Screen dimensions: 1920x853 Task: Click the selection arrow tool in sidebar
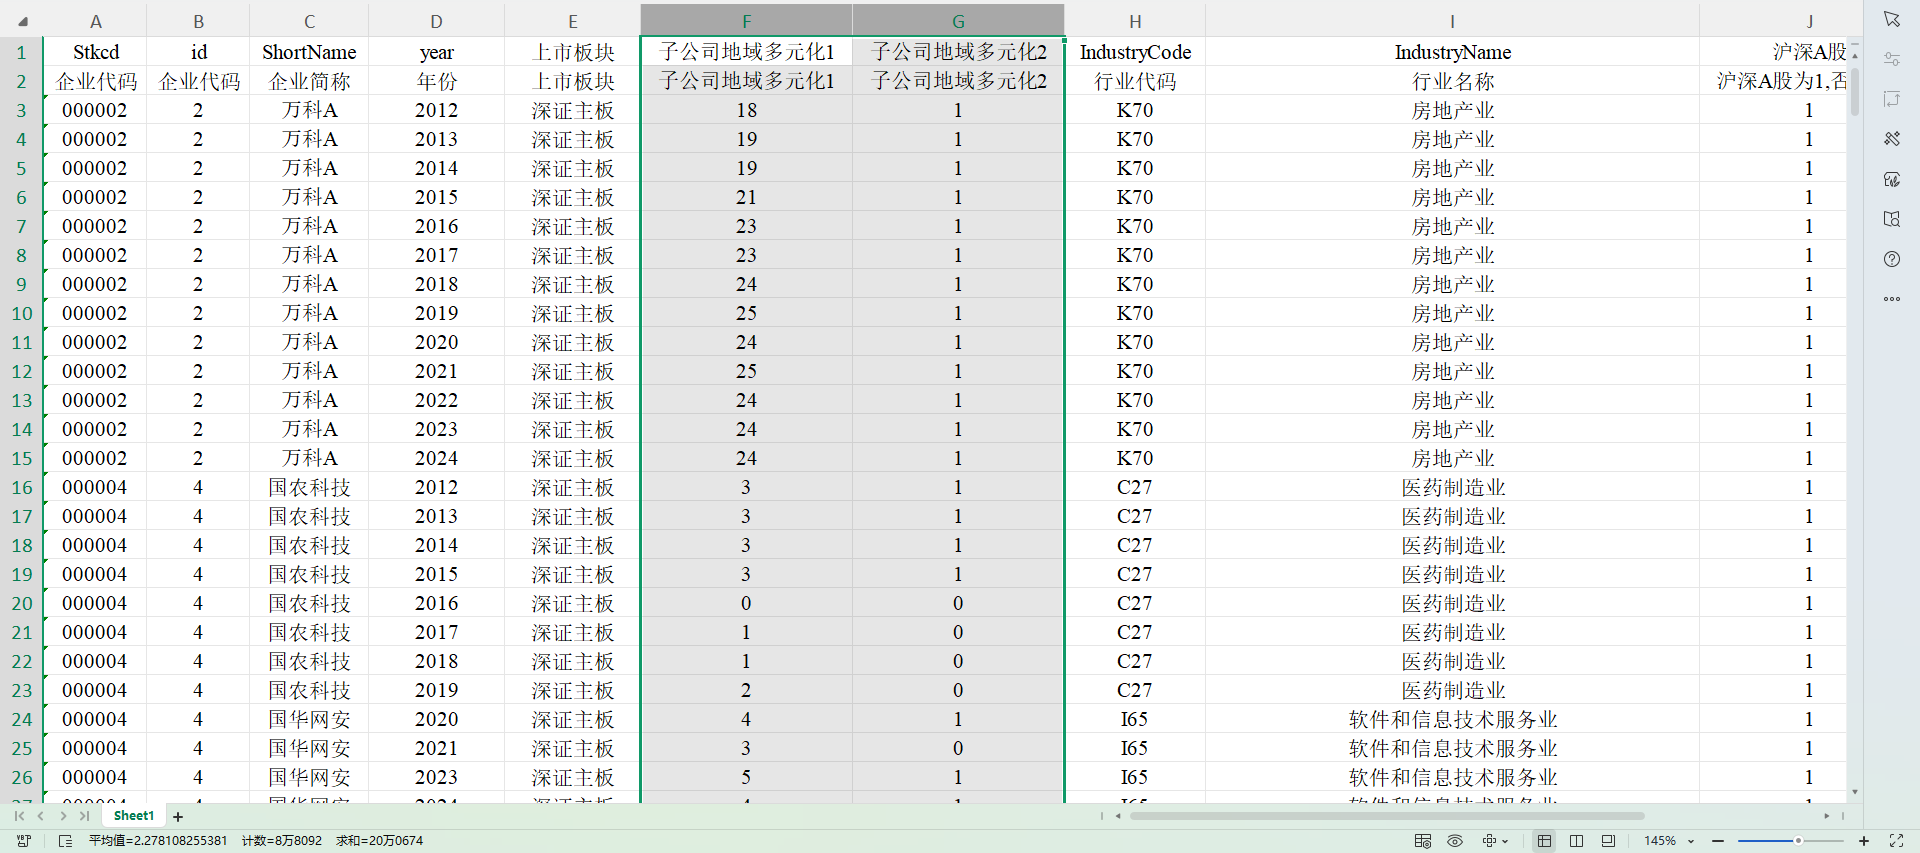click(1891, 19)
